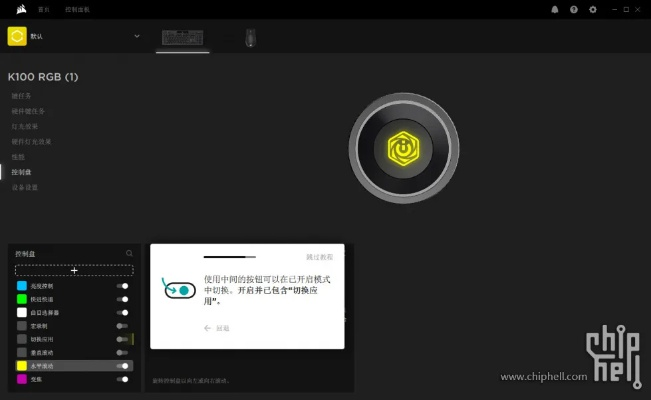Select the mouse device thumbnail
651x400 pixels.
pyautogui.click(x=249, y=38)
